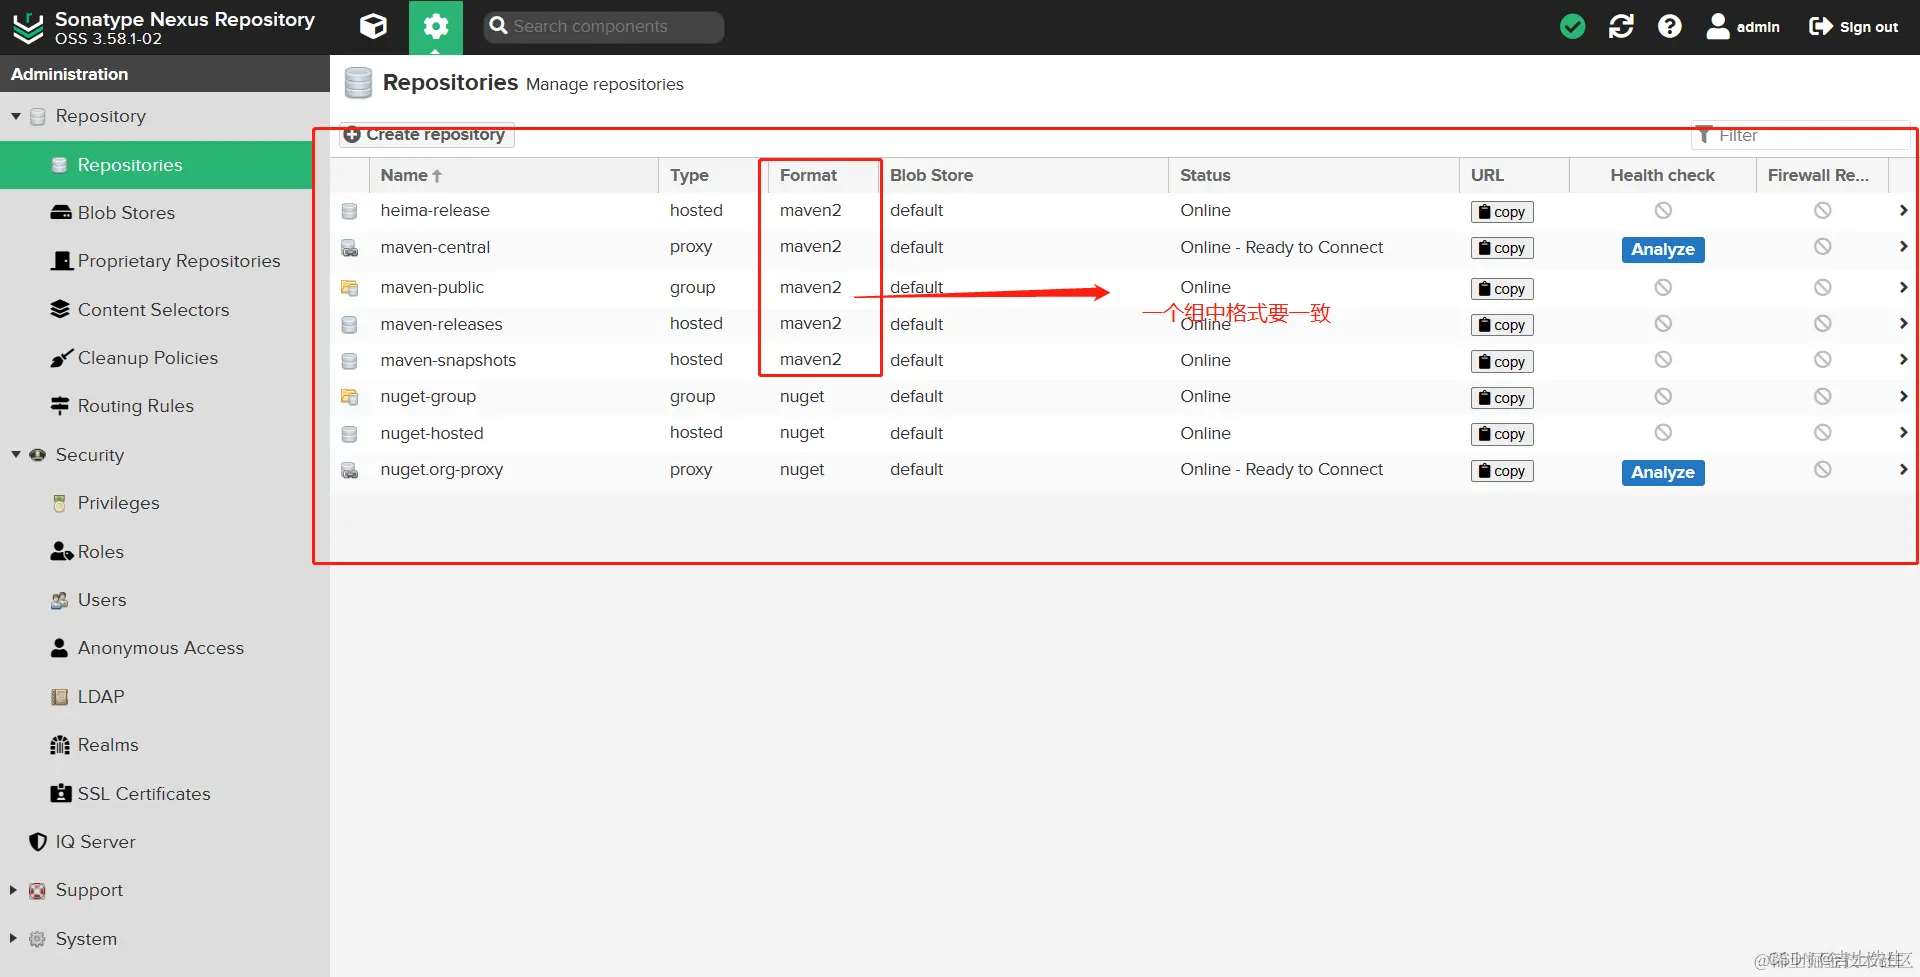Expand the Support tree section
This screenshot has height=977, width=1920.
[x=13, y=890]
